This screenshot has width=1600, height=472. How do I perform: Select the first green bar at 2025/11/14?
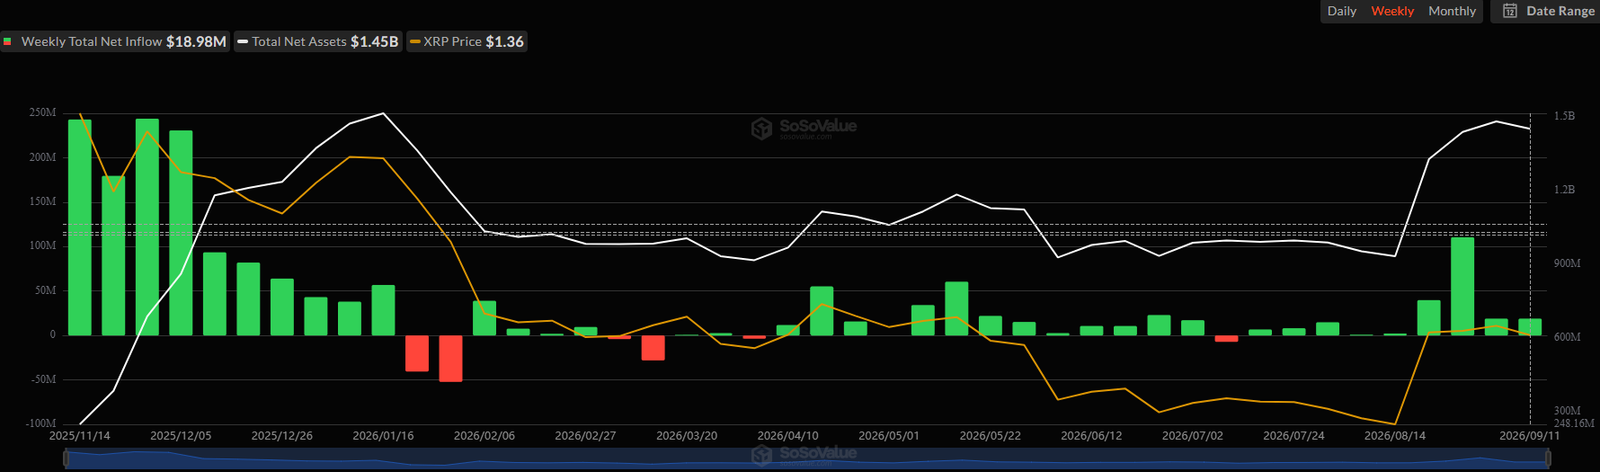point(80,228)
